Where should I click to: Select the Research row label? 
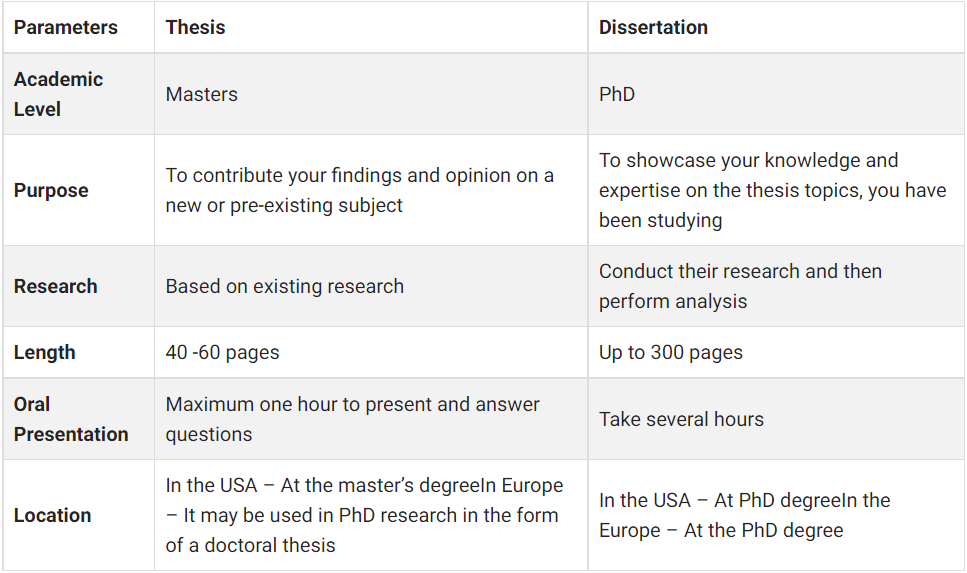pos(56,286)
